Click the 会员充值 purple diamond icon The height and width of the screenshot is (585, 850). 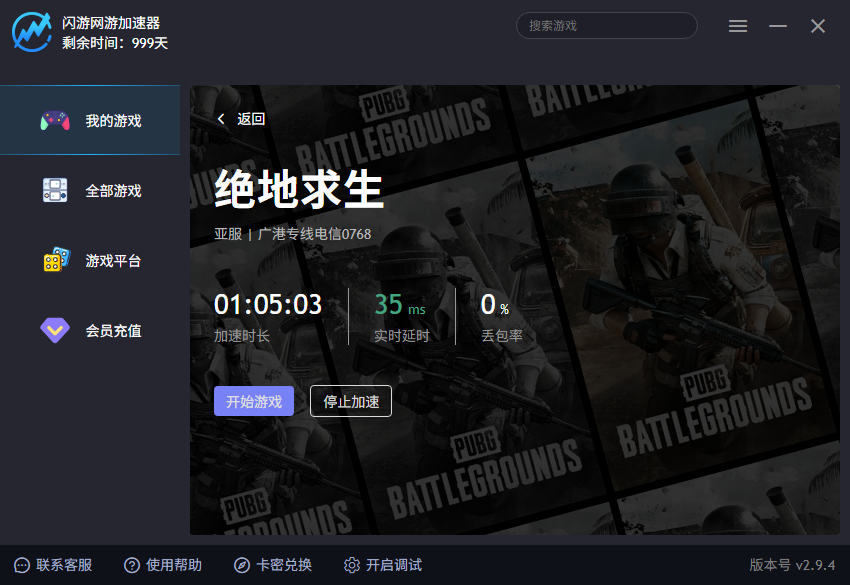pos(55,330)
